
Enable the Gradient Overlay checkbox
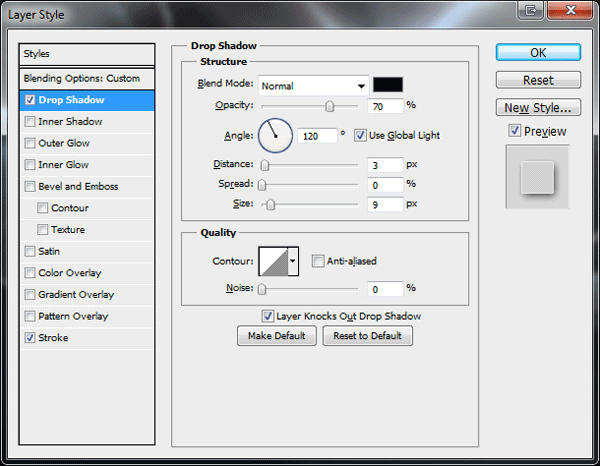click(x=30, y=295)
